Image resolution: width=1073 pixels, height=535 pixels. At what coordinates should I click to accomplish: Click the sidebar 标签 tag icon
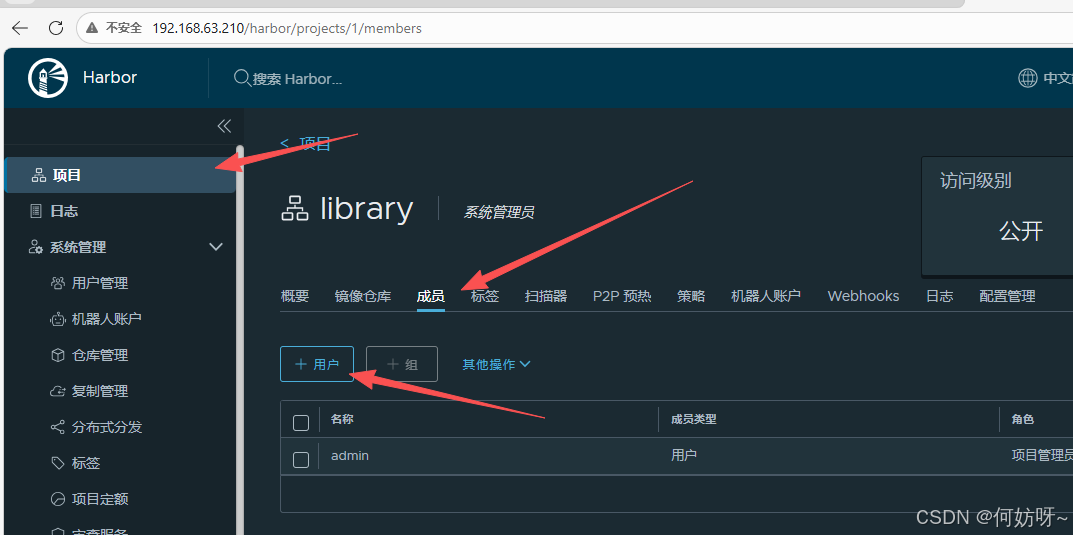pyautogui.click(x=58, y=463)
